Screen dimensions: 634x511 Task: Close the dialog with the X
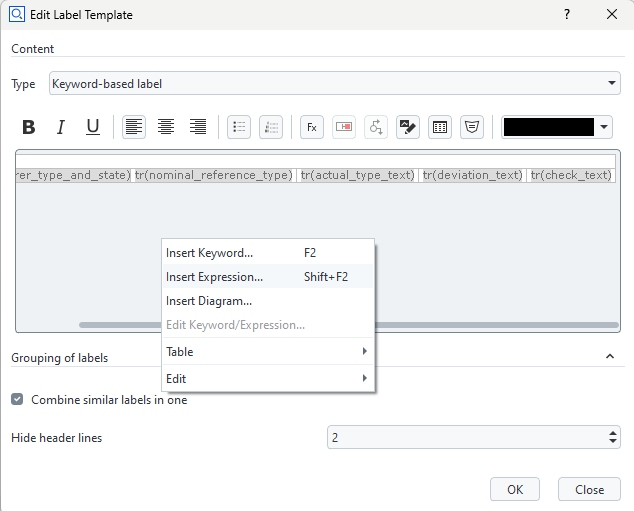[x=612, y=15]
